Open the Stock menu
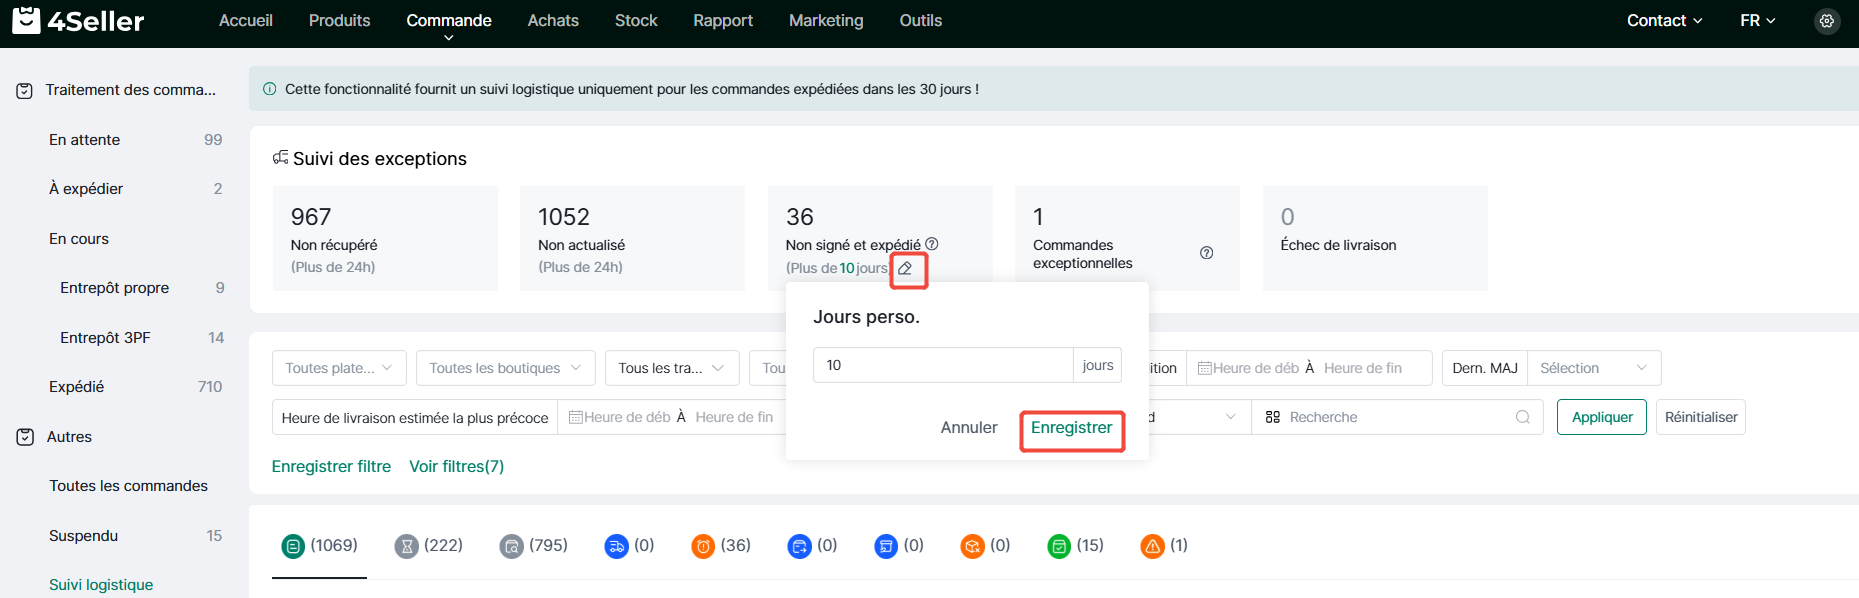Viewport: 1859px width, 598px height. click(x=636, y=21)
